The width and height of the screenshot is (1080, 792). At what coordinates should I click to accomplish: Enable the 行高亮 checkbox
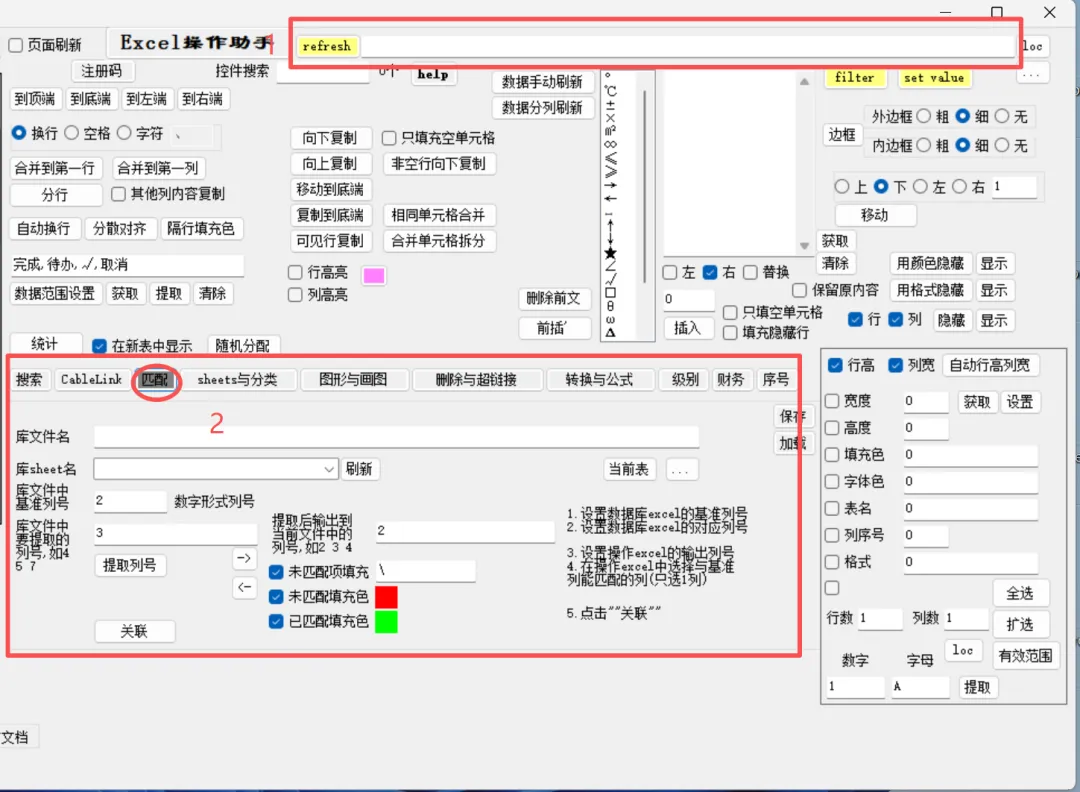[x=295, y=273]
